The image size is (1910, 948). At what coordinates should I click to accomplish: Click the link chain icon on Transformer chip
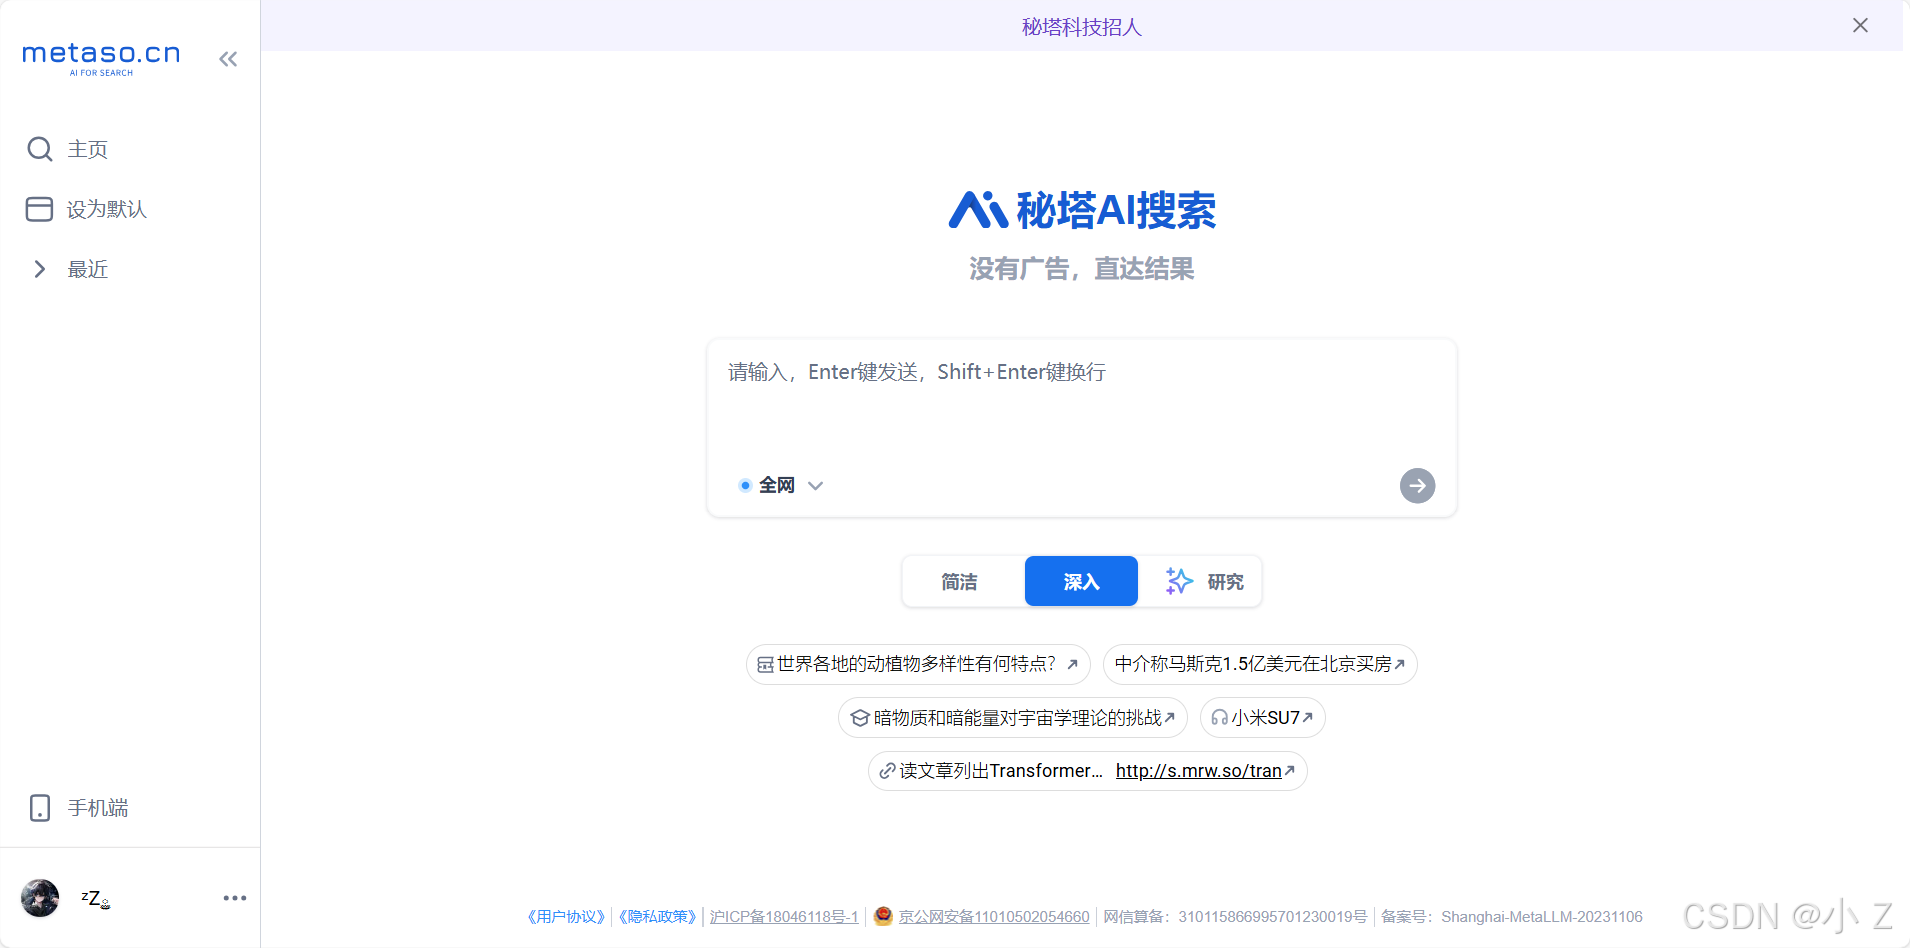coord(887,771)
